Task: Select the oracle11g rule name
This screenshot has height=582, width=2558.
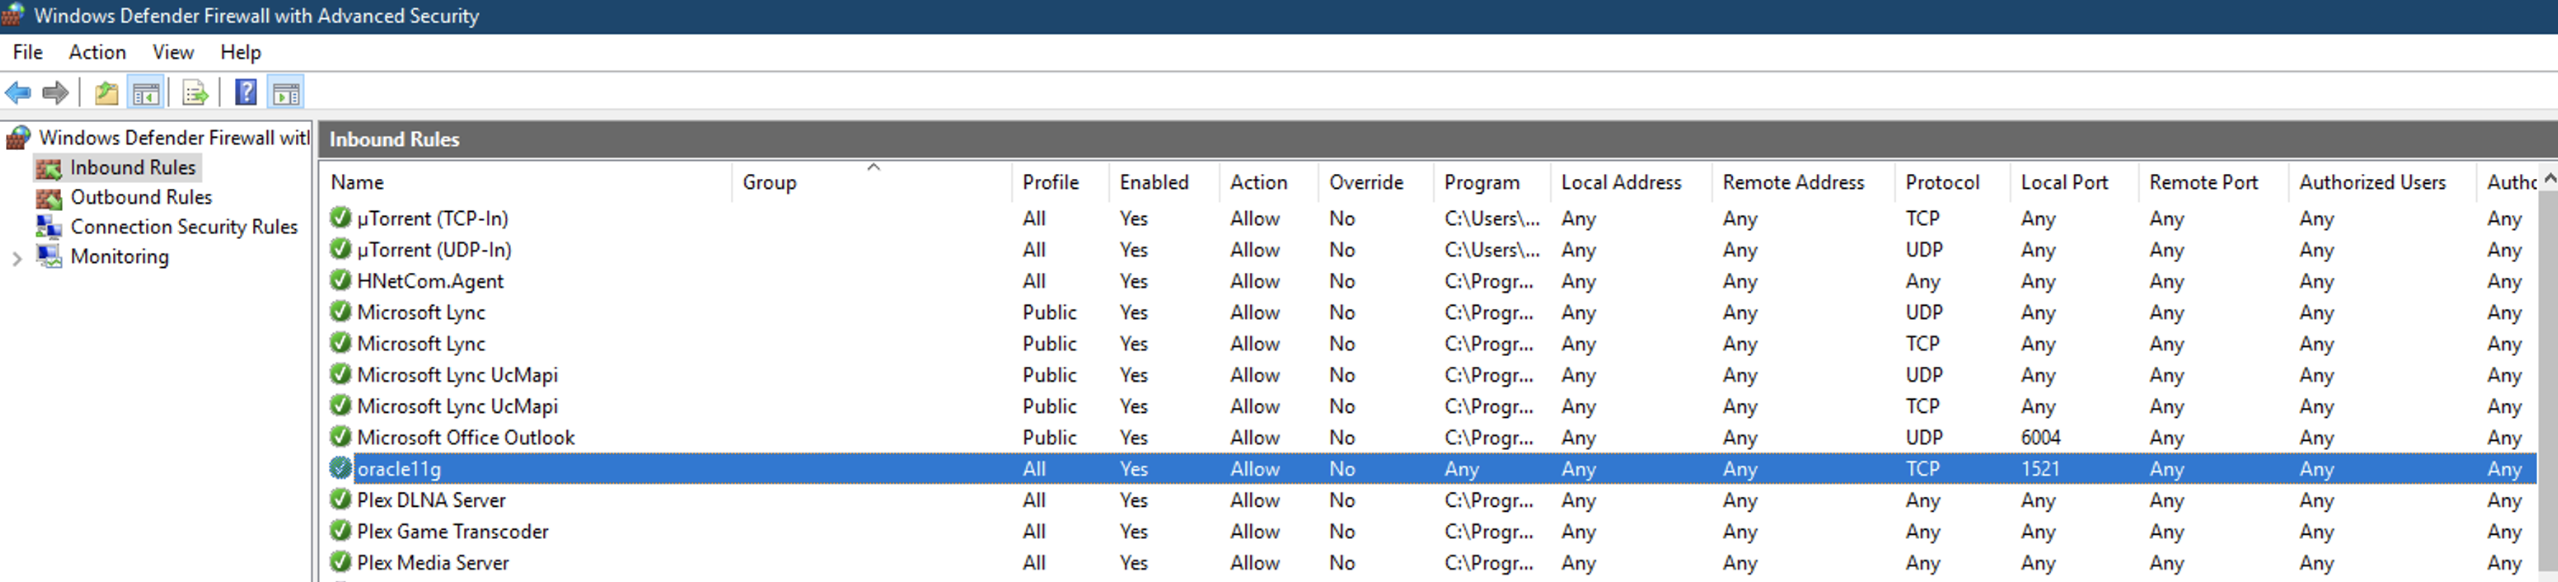Action: coord(399,469)
